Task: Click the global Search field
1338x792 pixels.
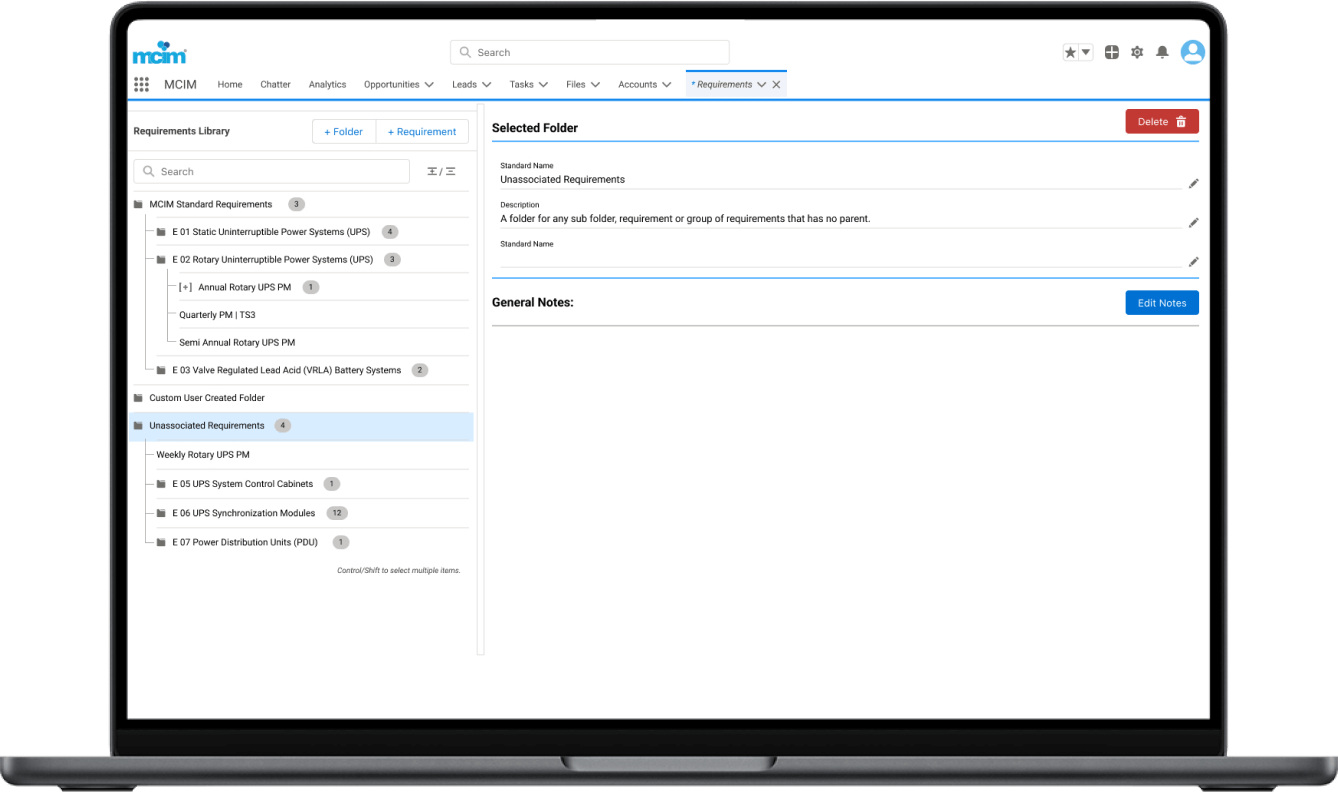Action: (x=590, y=52)
